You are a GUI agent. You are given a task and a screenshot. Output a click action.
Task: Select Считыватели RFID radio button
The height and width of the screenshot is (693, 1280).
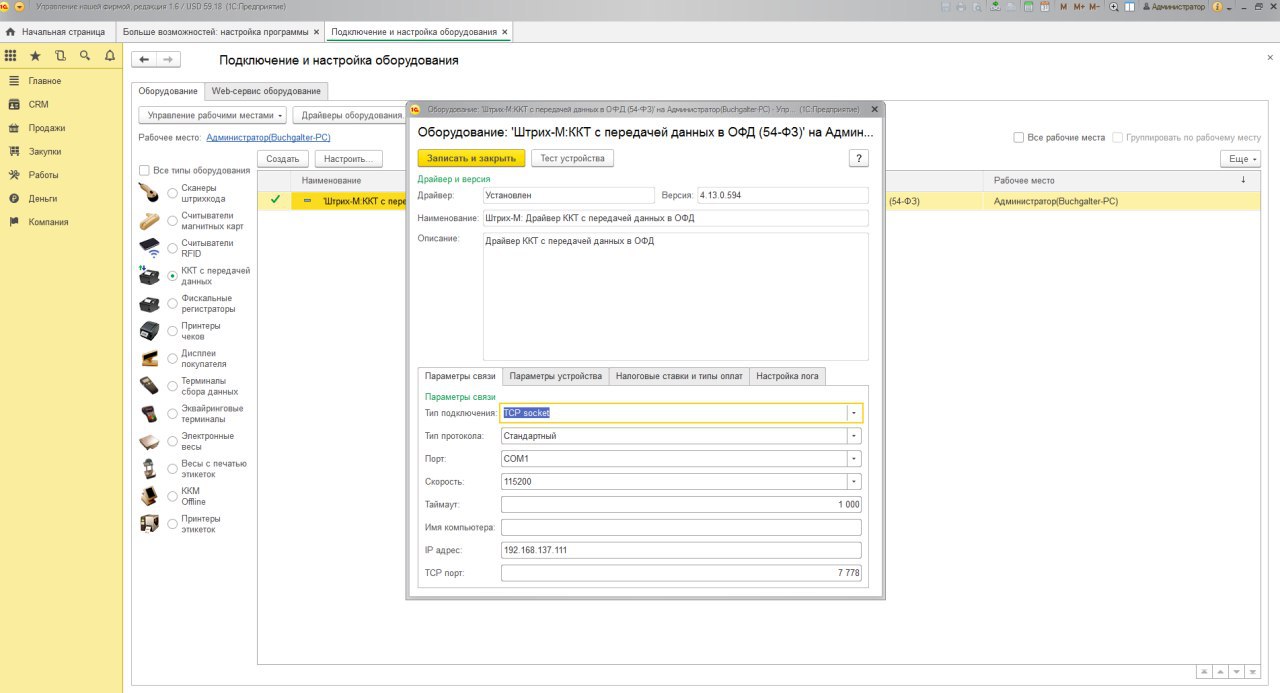tap(173, 247)
